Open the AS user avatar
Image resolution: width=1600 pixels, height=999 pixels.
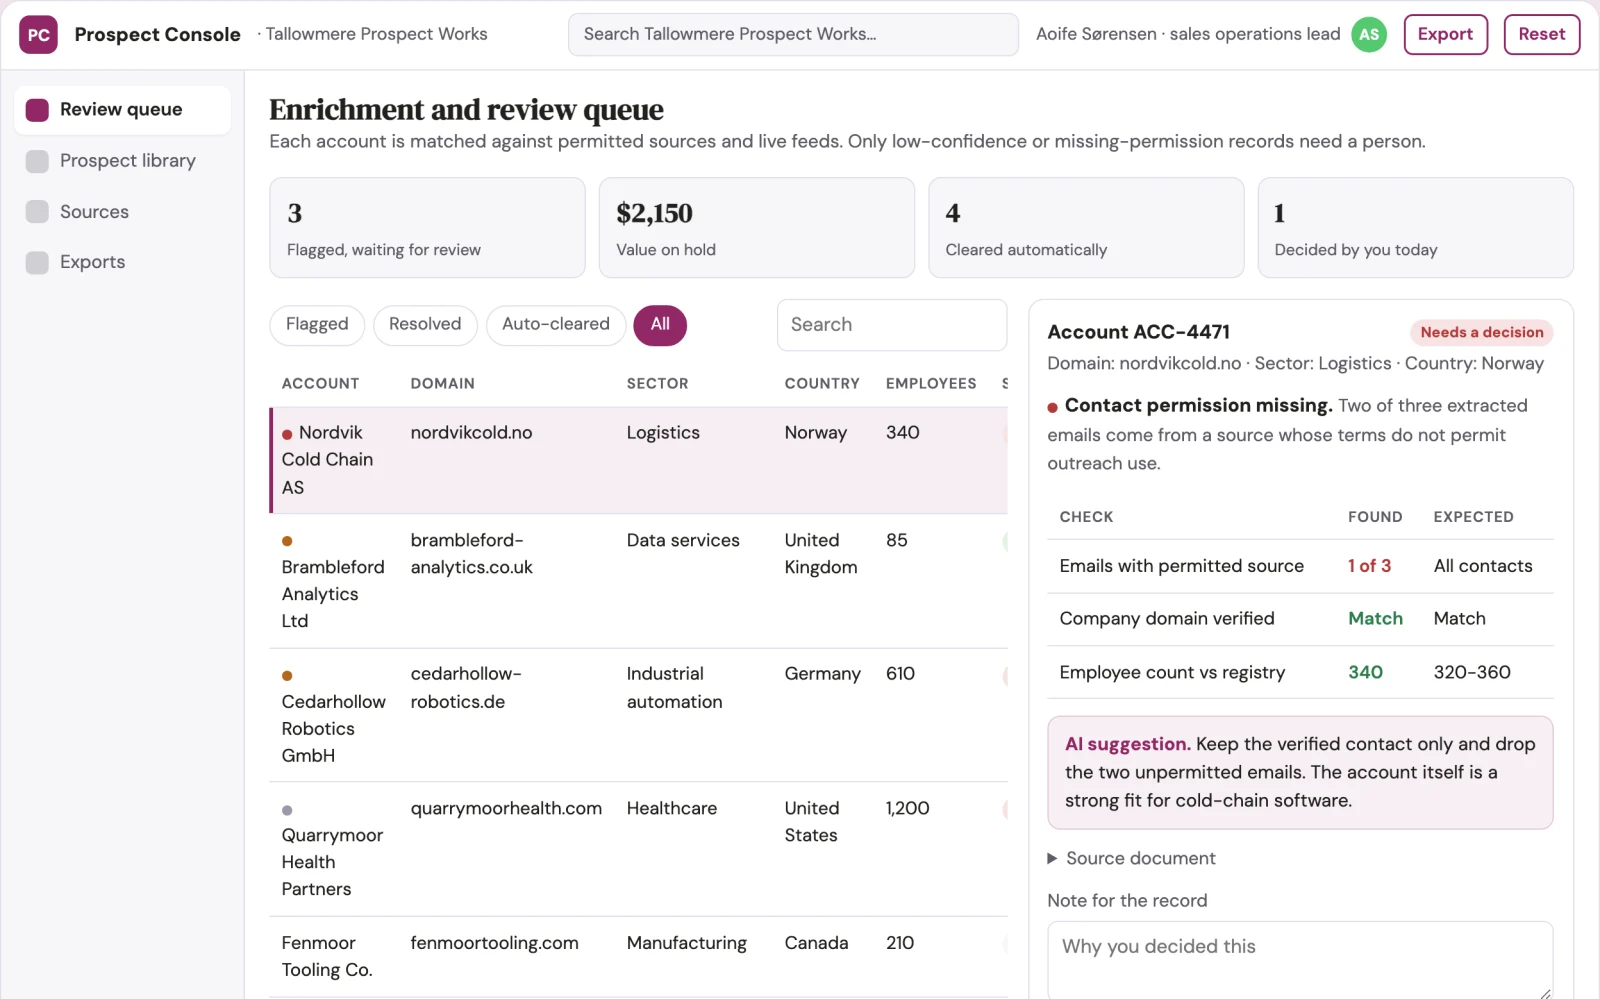point(1369,35)
